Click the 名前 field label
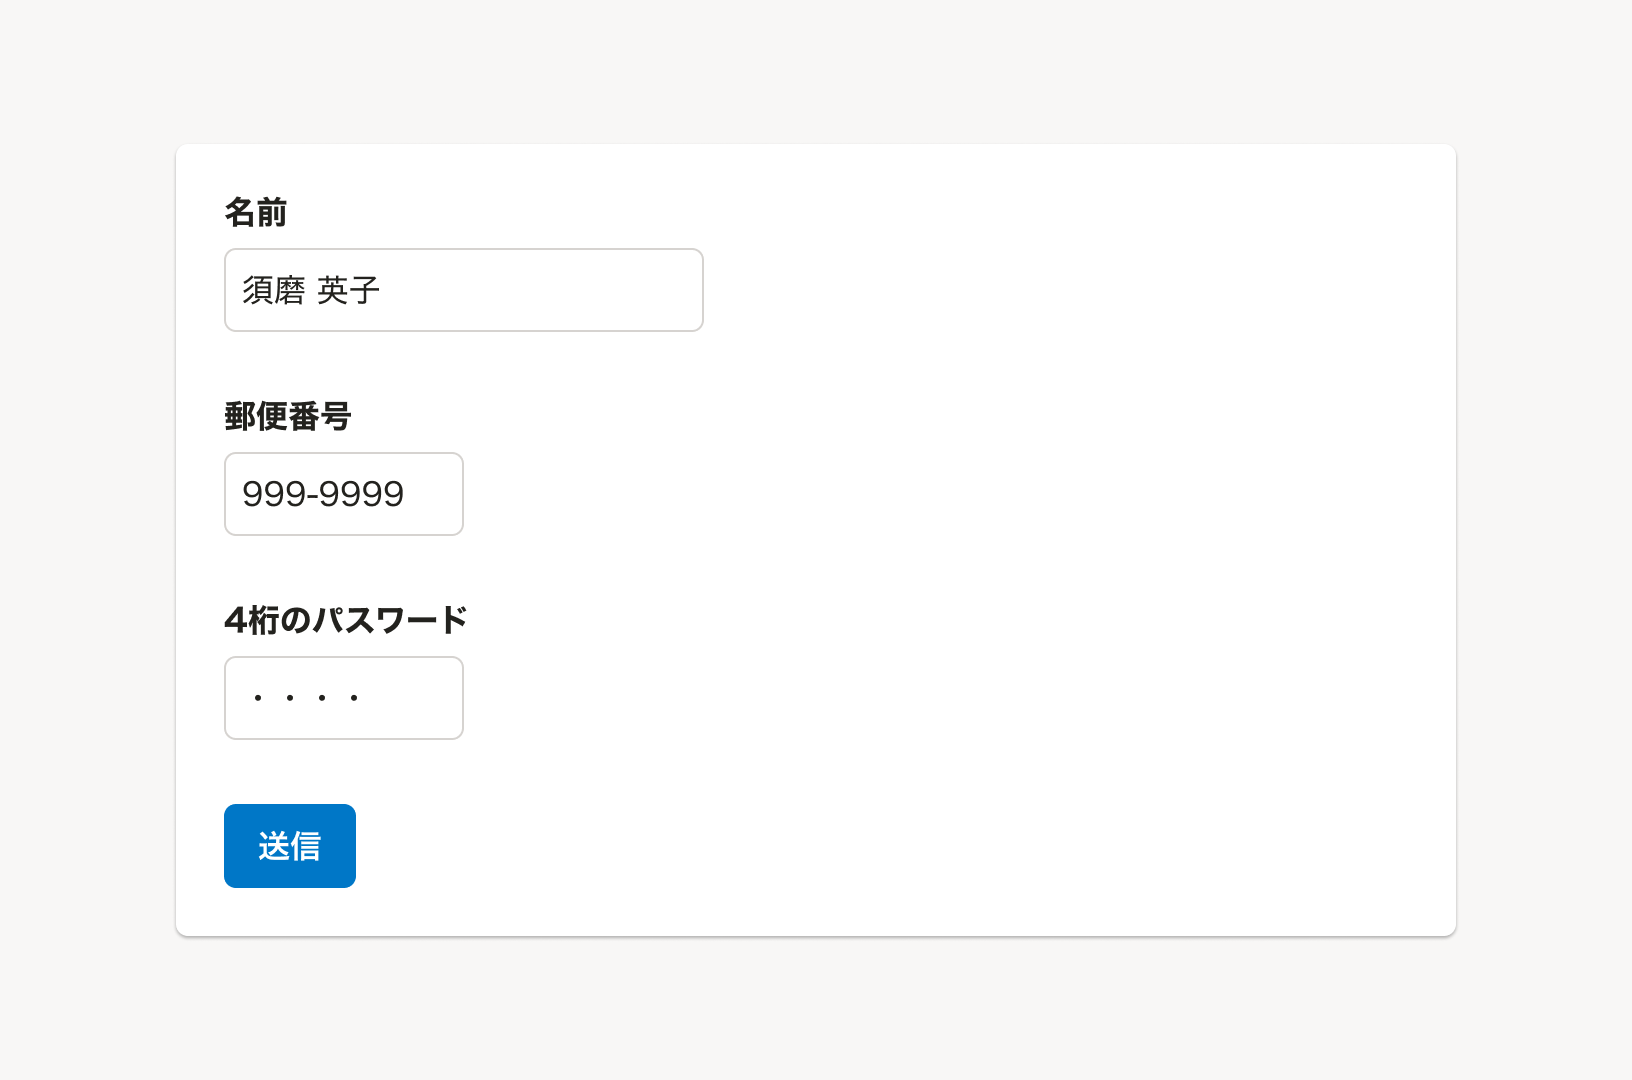Image resolution: width=1632 pixels, height=1080 pixels. click(x=256, y=213)
